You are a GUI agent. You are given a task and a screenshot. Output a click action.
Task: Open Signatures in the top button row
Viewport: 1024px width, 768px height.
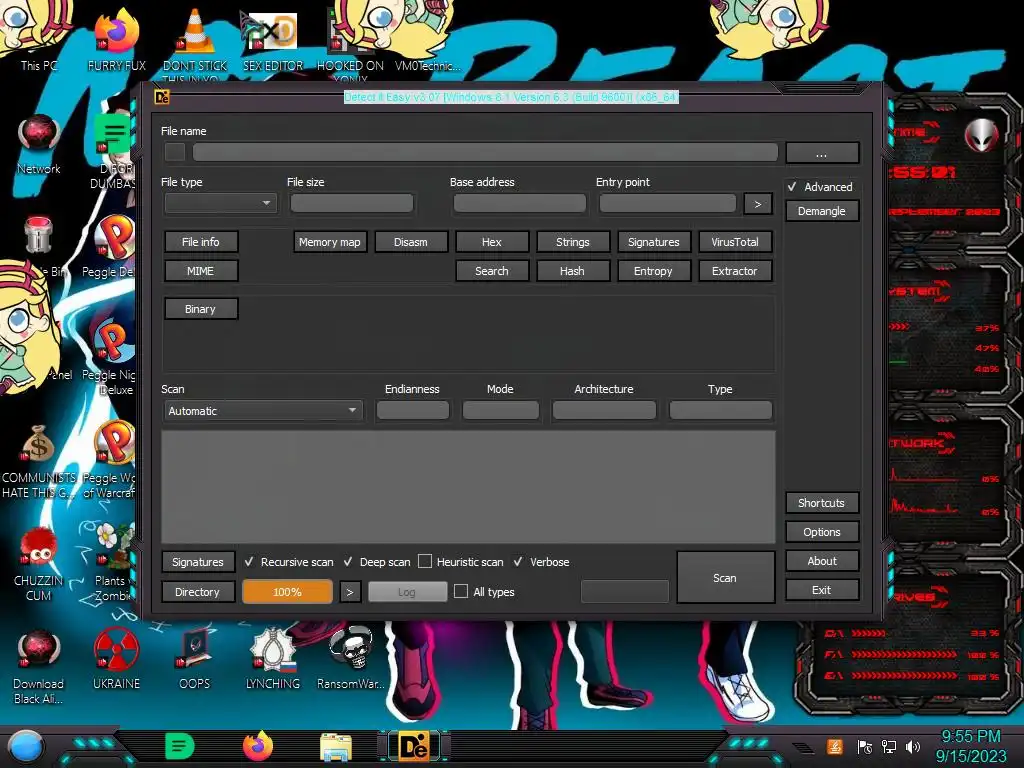(654, 242)
